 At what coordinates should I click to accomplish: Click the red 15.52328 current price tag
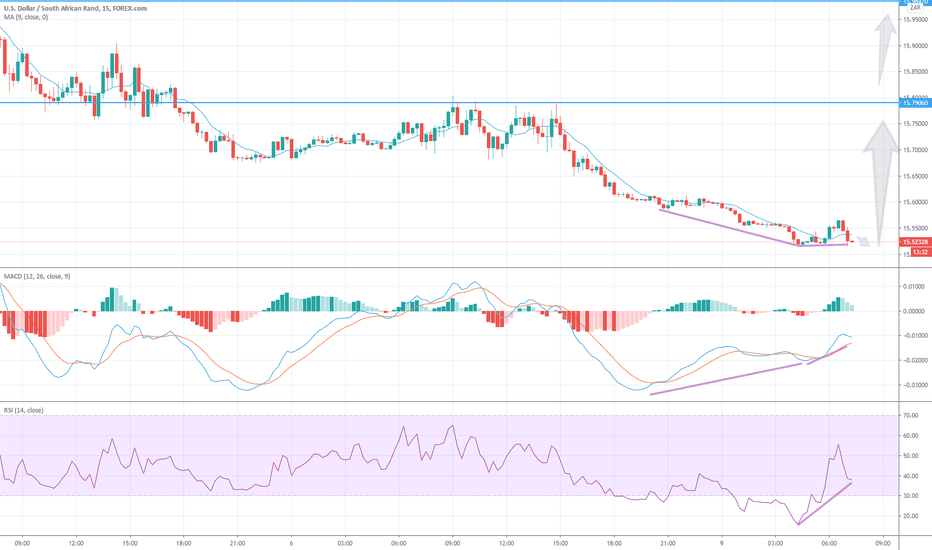(915, 242)
